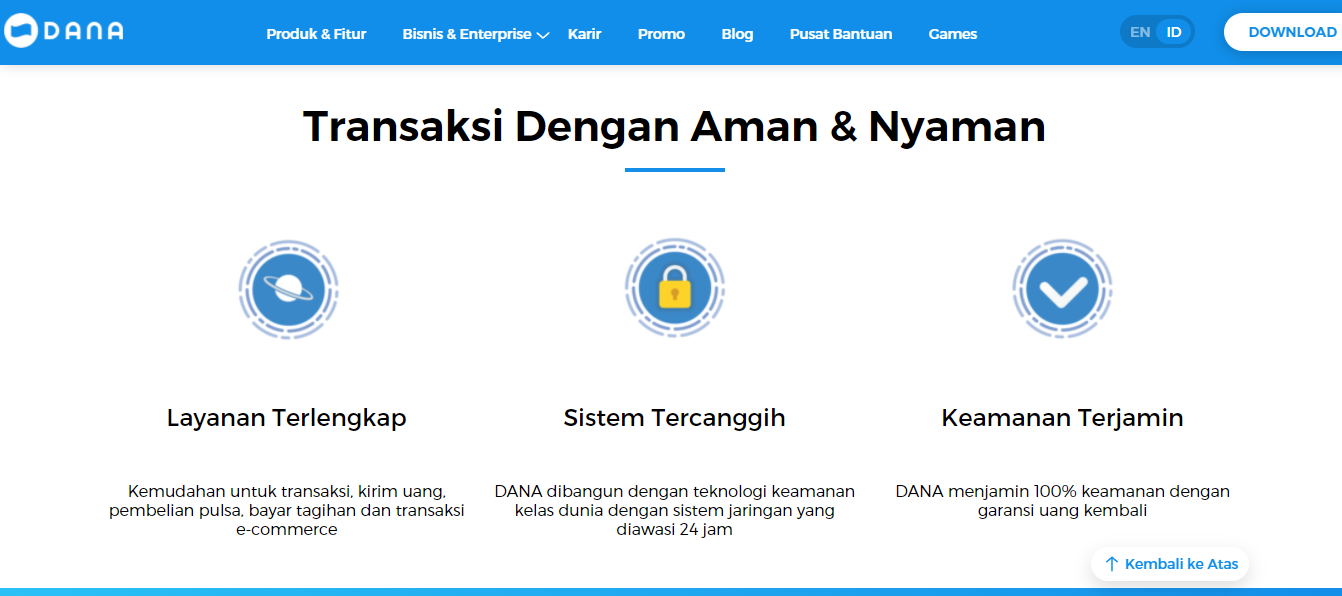Screen dimensions: 1342x596
Task: Click the up arrow in Kembali ke Atas
Action: [1111, 564]
